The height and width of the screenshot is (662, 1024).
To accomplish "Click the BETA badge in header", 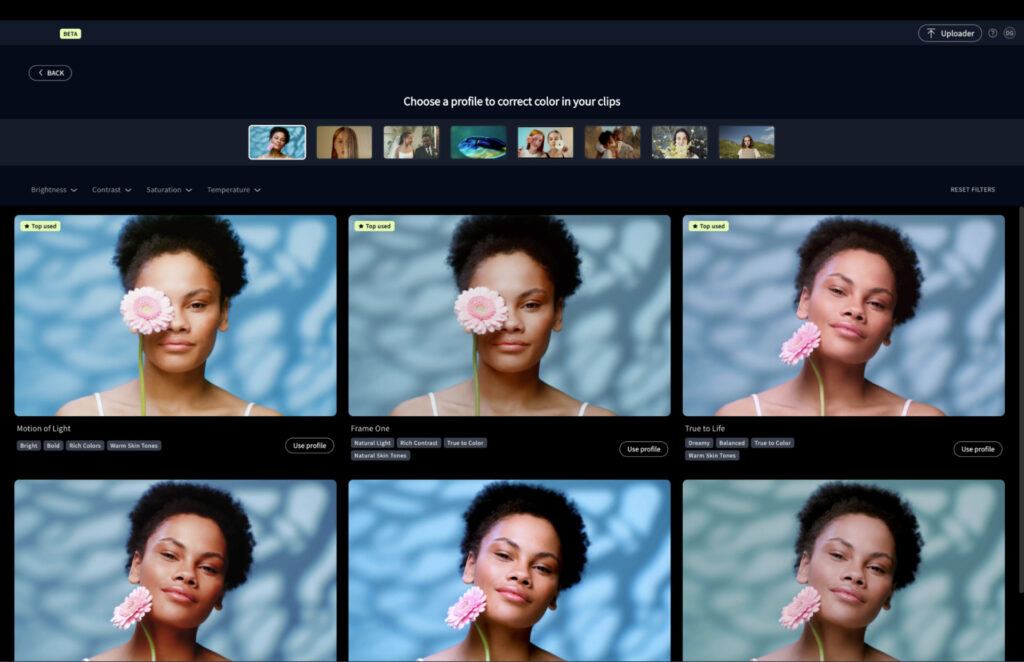I will coord(70,33).
